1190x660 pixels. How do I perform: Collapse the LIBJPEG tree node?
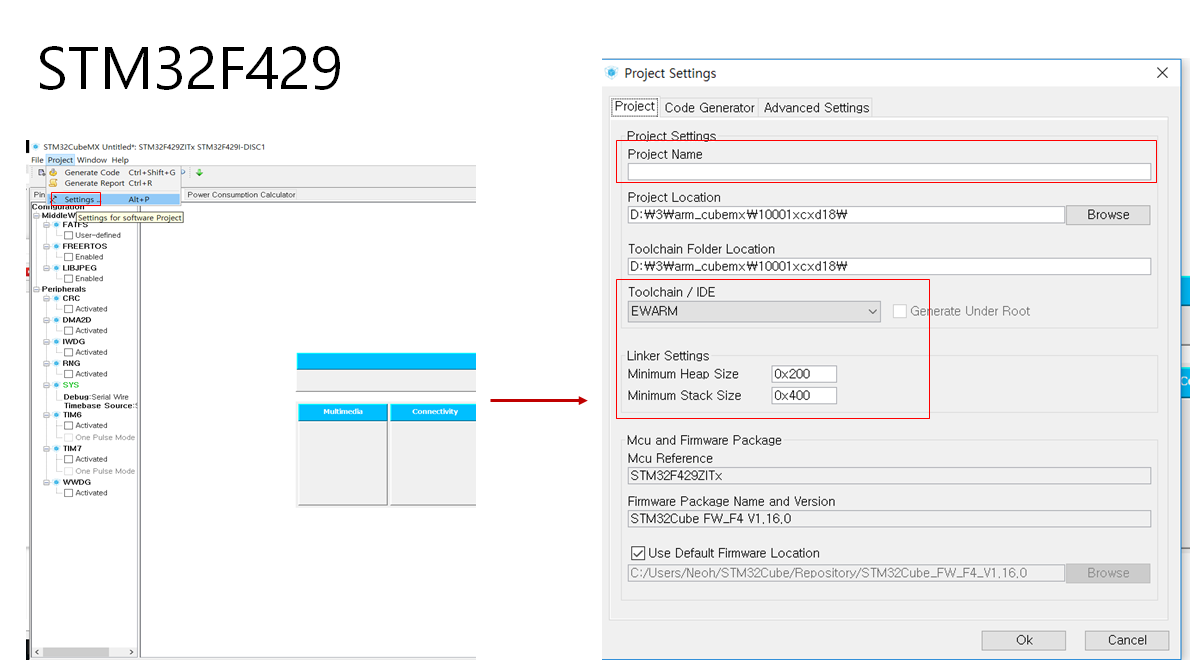[x=46, y=268]
